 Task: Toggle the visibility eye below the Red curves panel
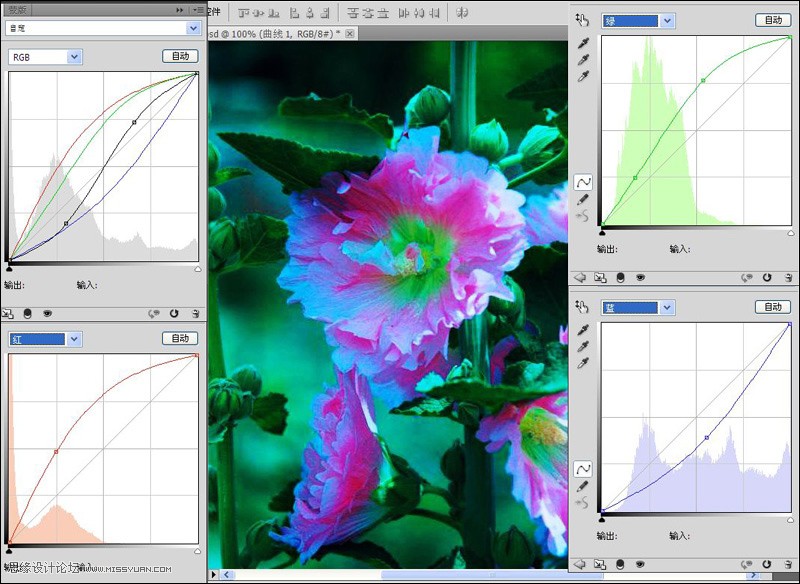pos(47,313)
